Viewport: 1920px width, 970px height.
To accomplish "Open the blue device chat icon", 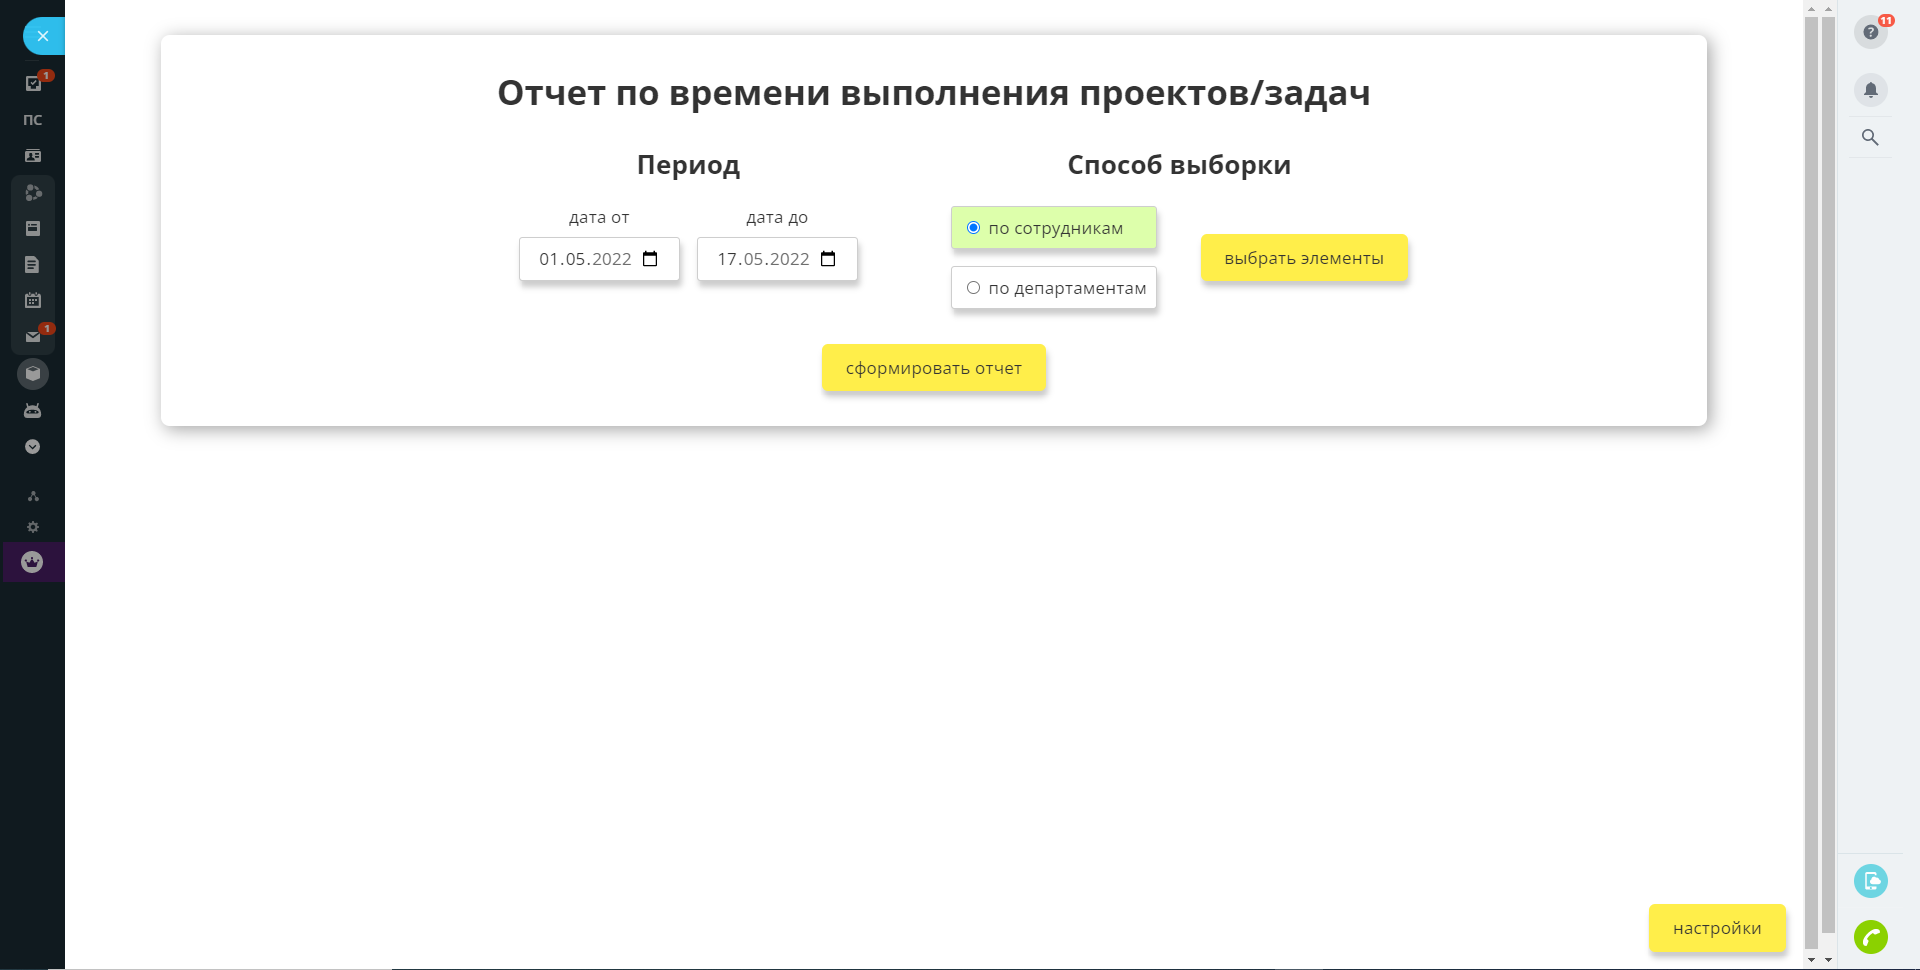I will point(1871,881).
